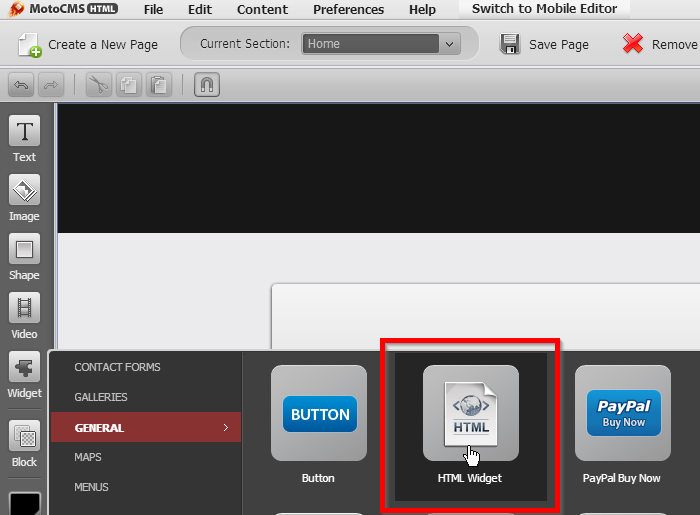Screen dimensions: 700x515
Task: Add the Button widget
Action: pyautogui.click(x=319, y=413)
